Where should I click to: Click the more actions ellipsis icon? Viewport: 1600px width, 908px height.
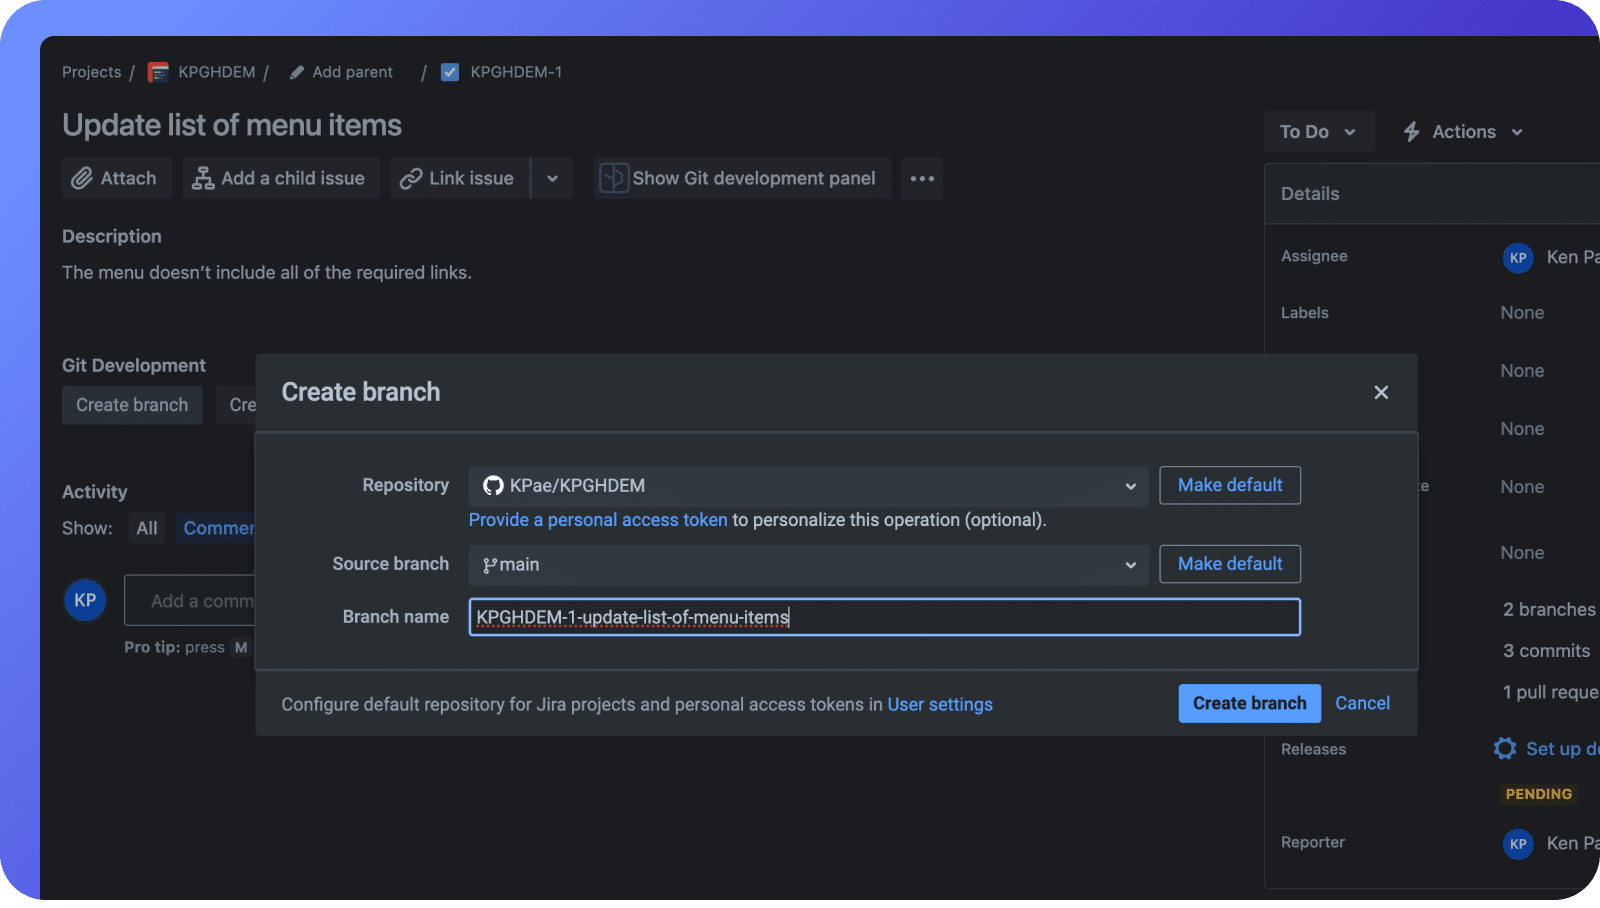pos(921,178)
